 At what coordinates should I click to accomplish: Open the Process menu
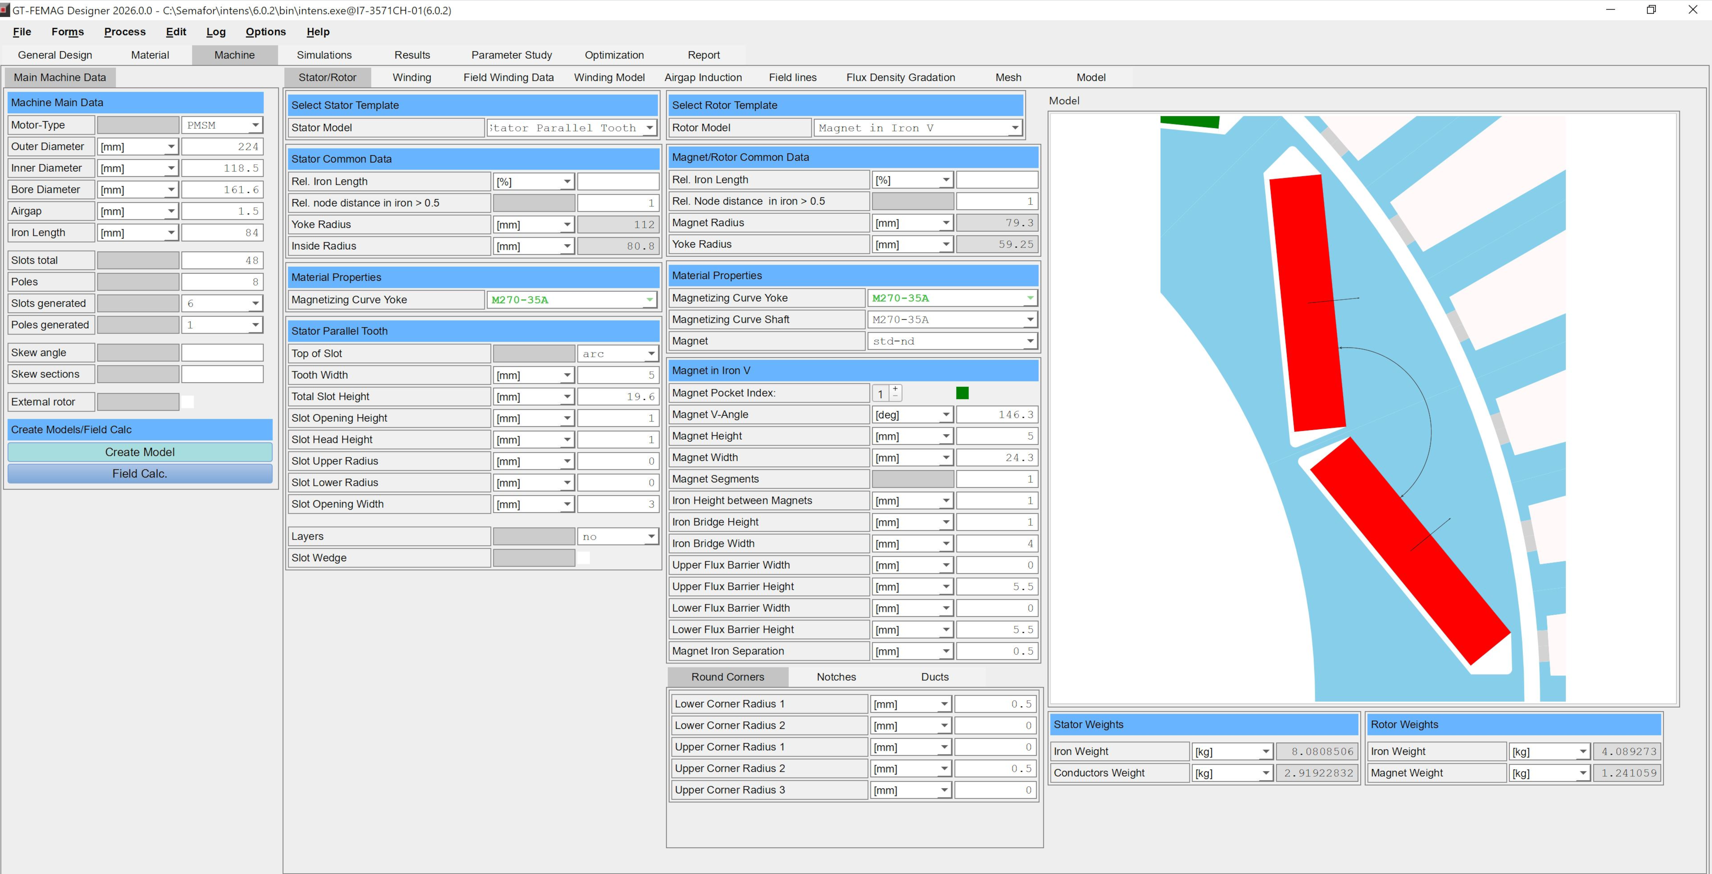(124, 32)
